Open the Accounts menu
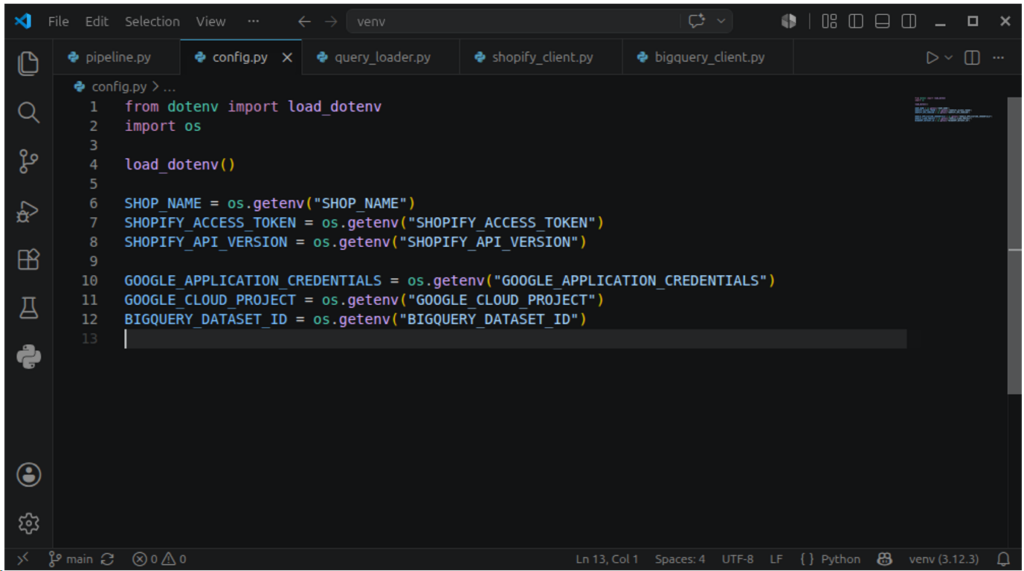Screen dimensions: 1024x571 tap(28, 475)
